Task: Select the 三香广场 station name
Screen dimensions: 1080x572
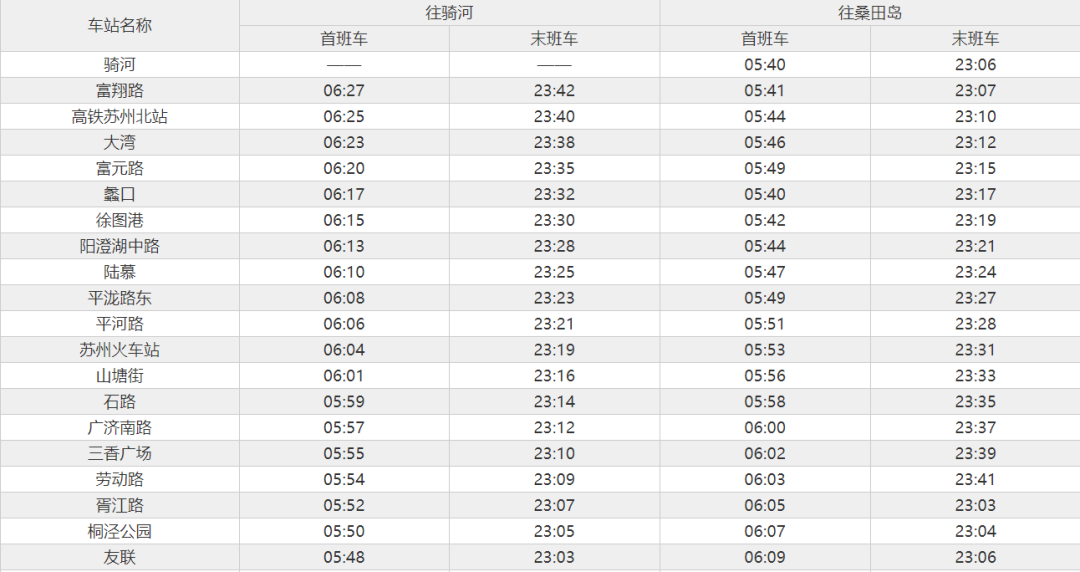Action: (119, 453)
